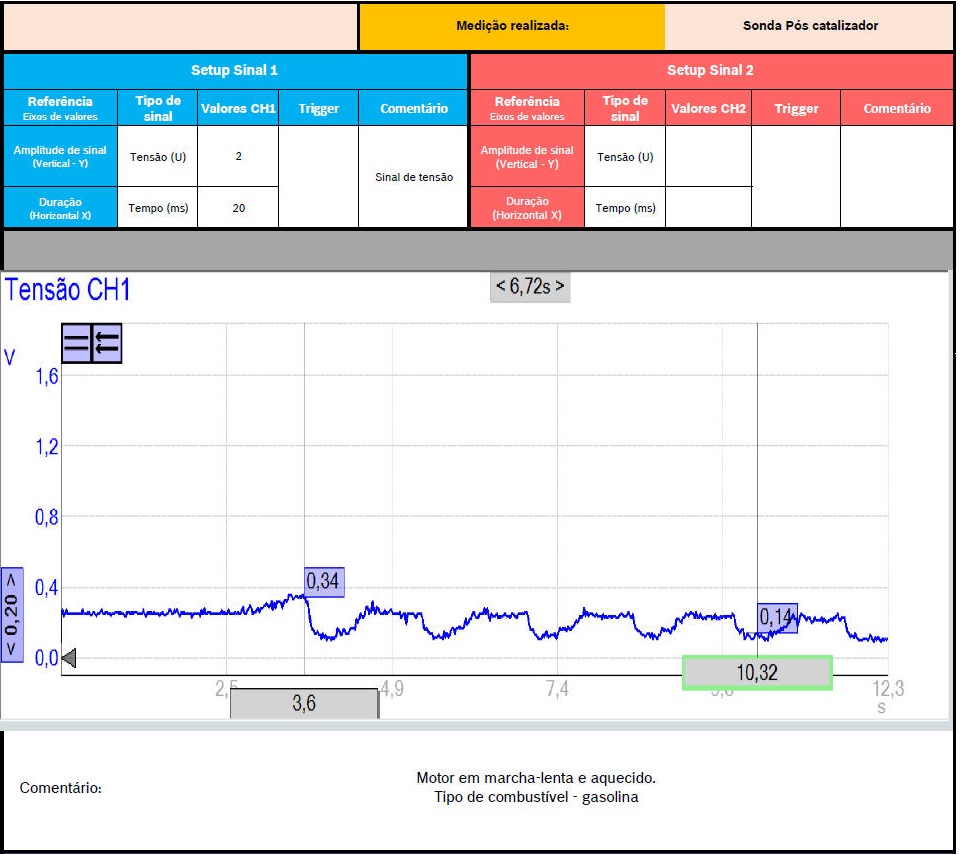
Task: Click the Sinal de tensão comment cell
Action: tap(414, 177)
